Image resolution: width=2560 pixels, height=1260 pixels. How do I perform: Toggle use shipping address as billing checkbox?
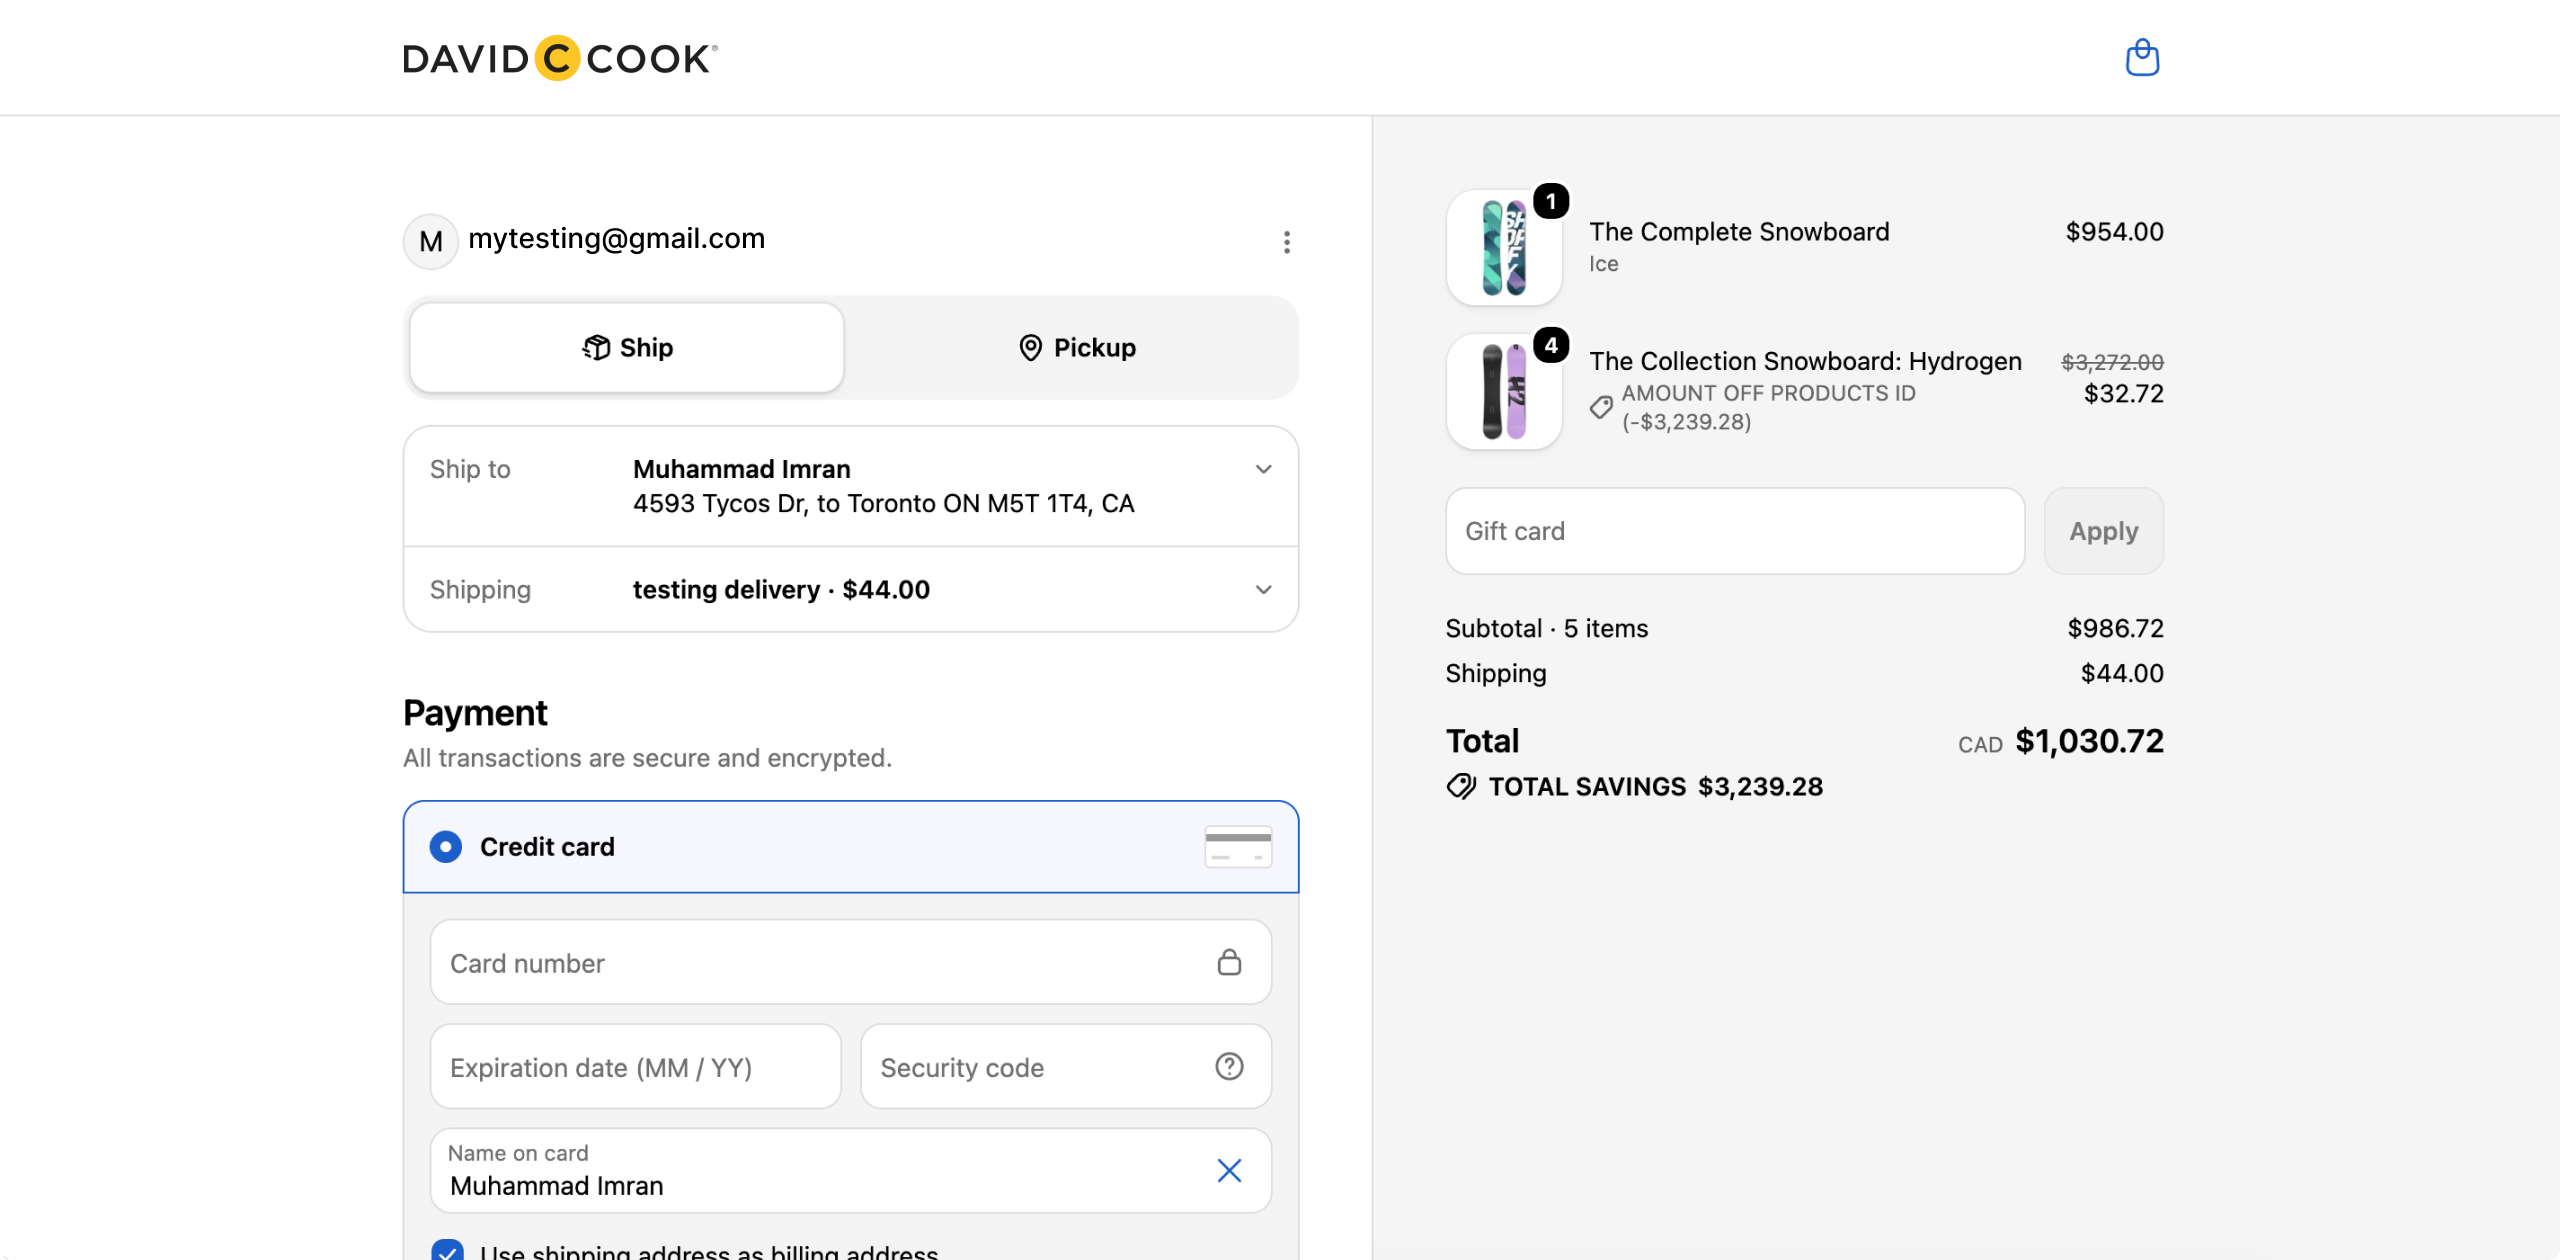point(448,1250)
